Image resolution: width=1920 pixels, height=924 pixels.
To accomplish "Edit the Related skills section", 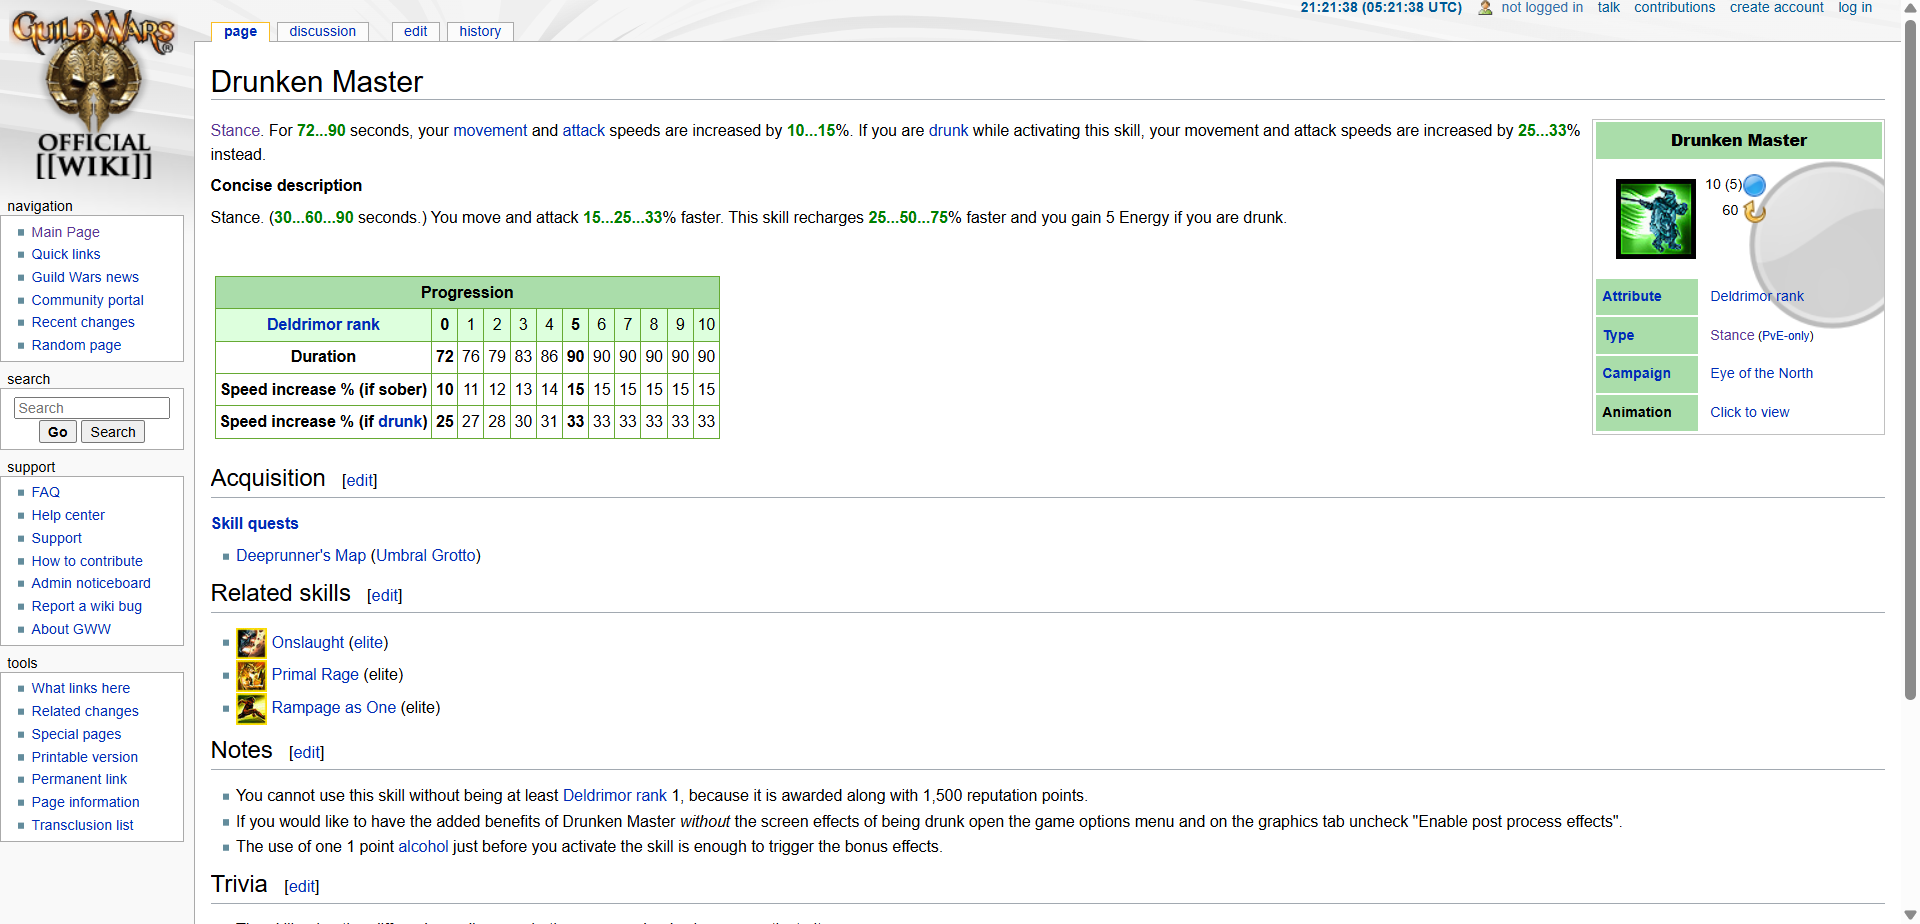I will coord(384,595).
